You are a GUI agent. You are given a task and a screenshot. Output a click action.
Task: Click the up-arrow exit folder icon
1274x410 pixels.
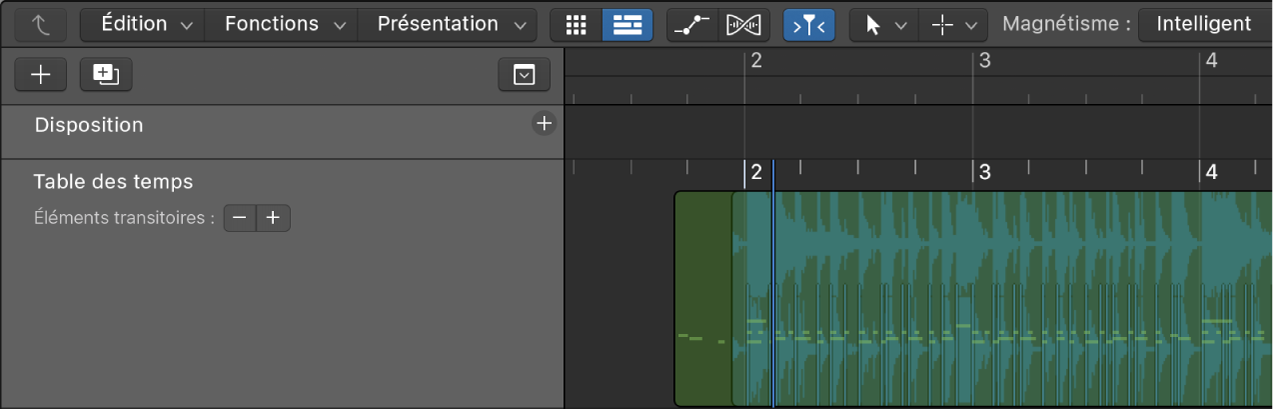pyautogui.click(x=40, y=25)
